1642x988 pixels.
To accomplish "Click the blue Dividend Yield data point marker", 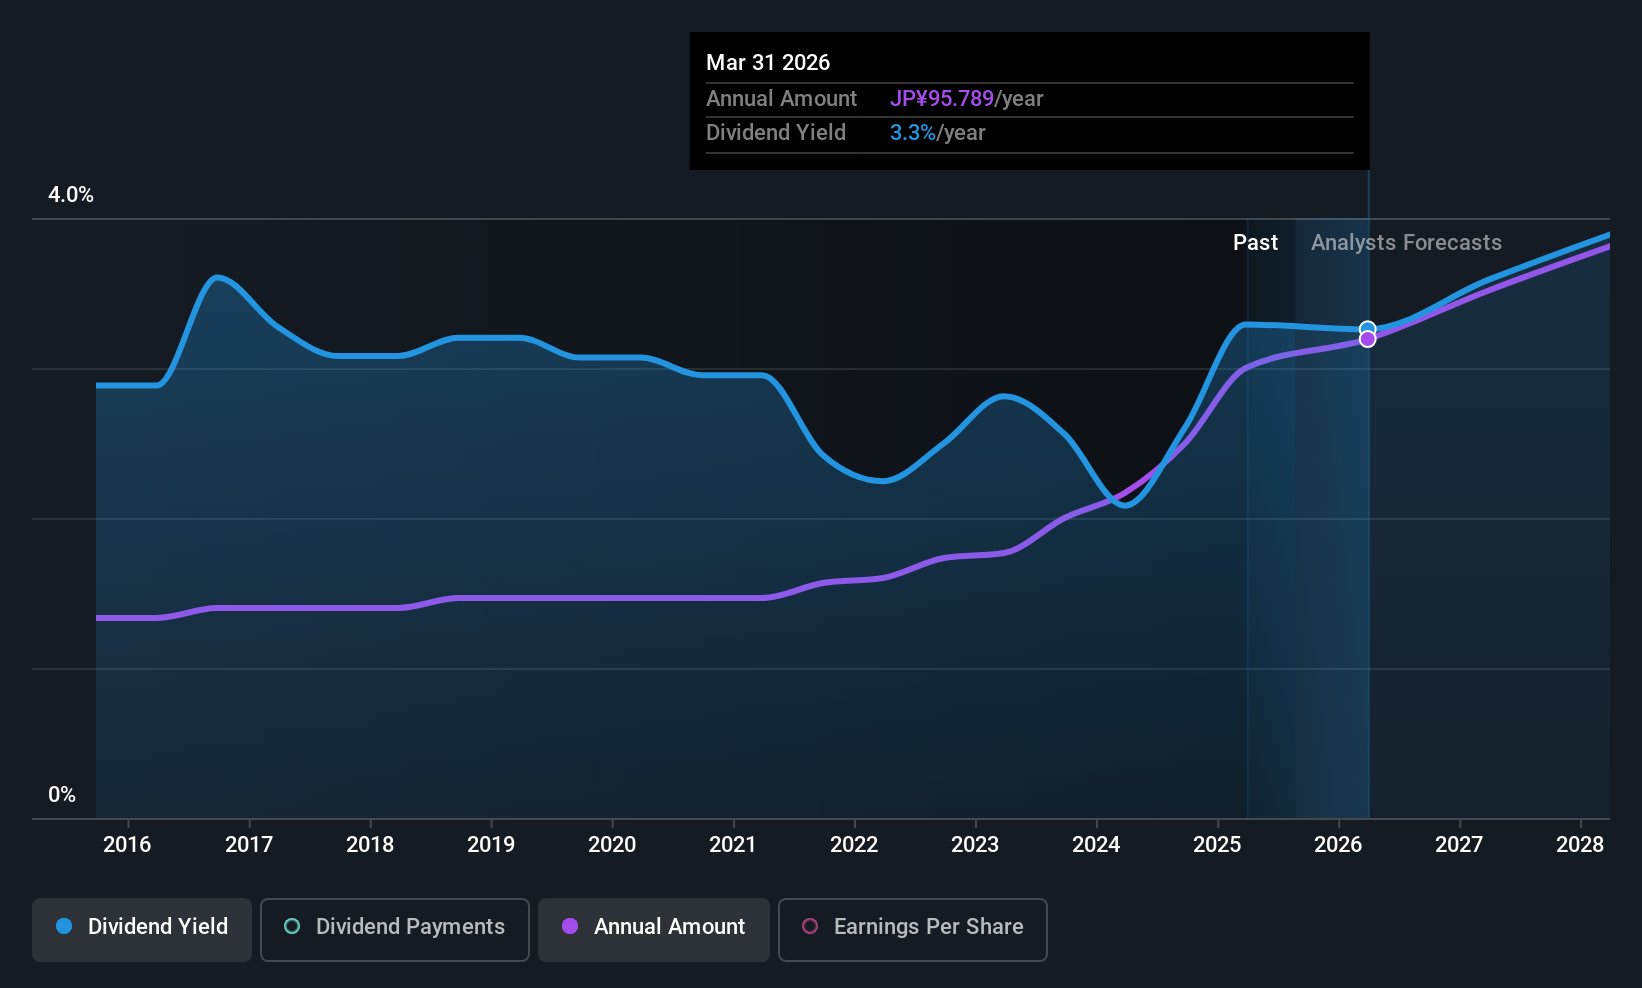I will tap(1367, 329).
